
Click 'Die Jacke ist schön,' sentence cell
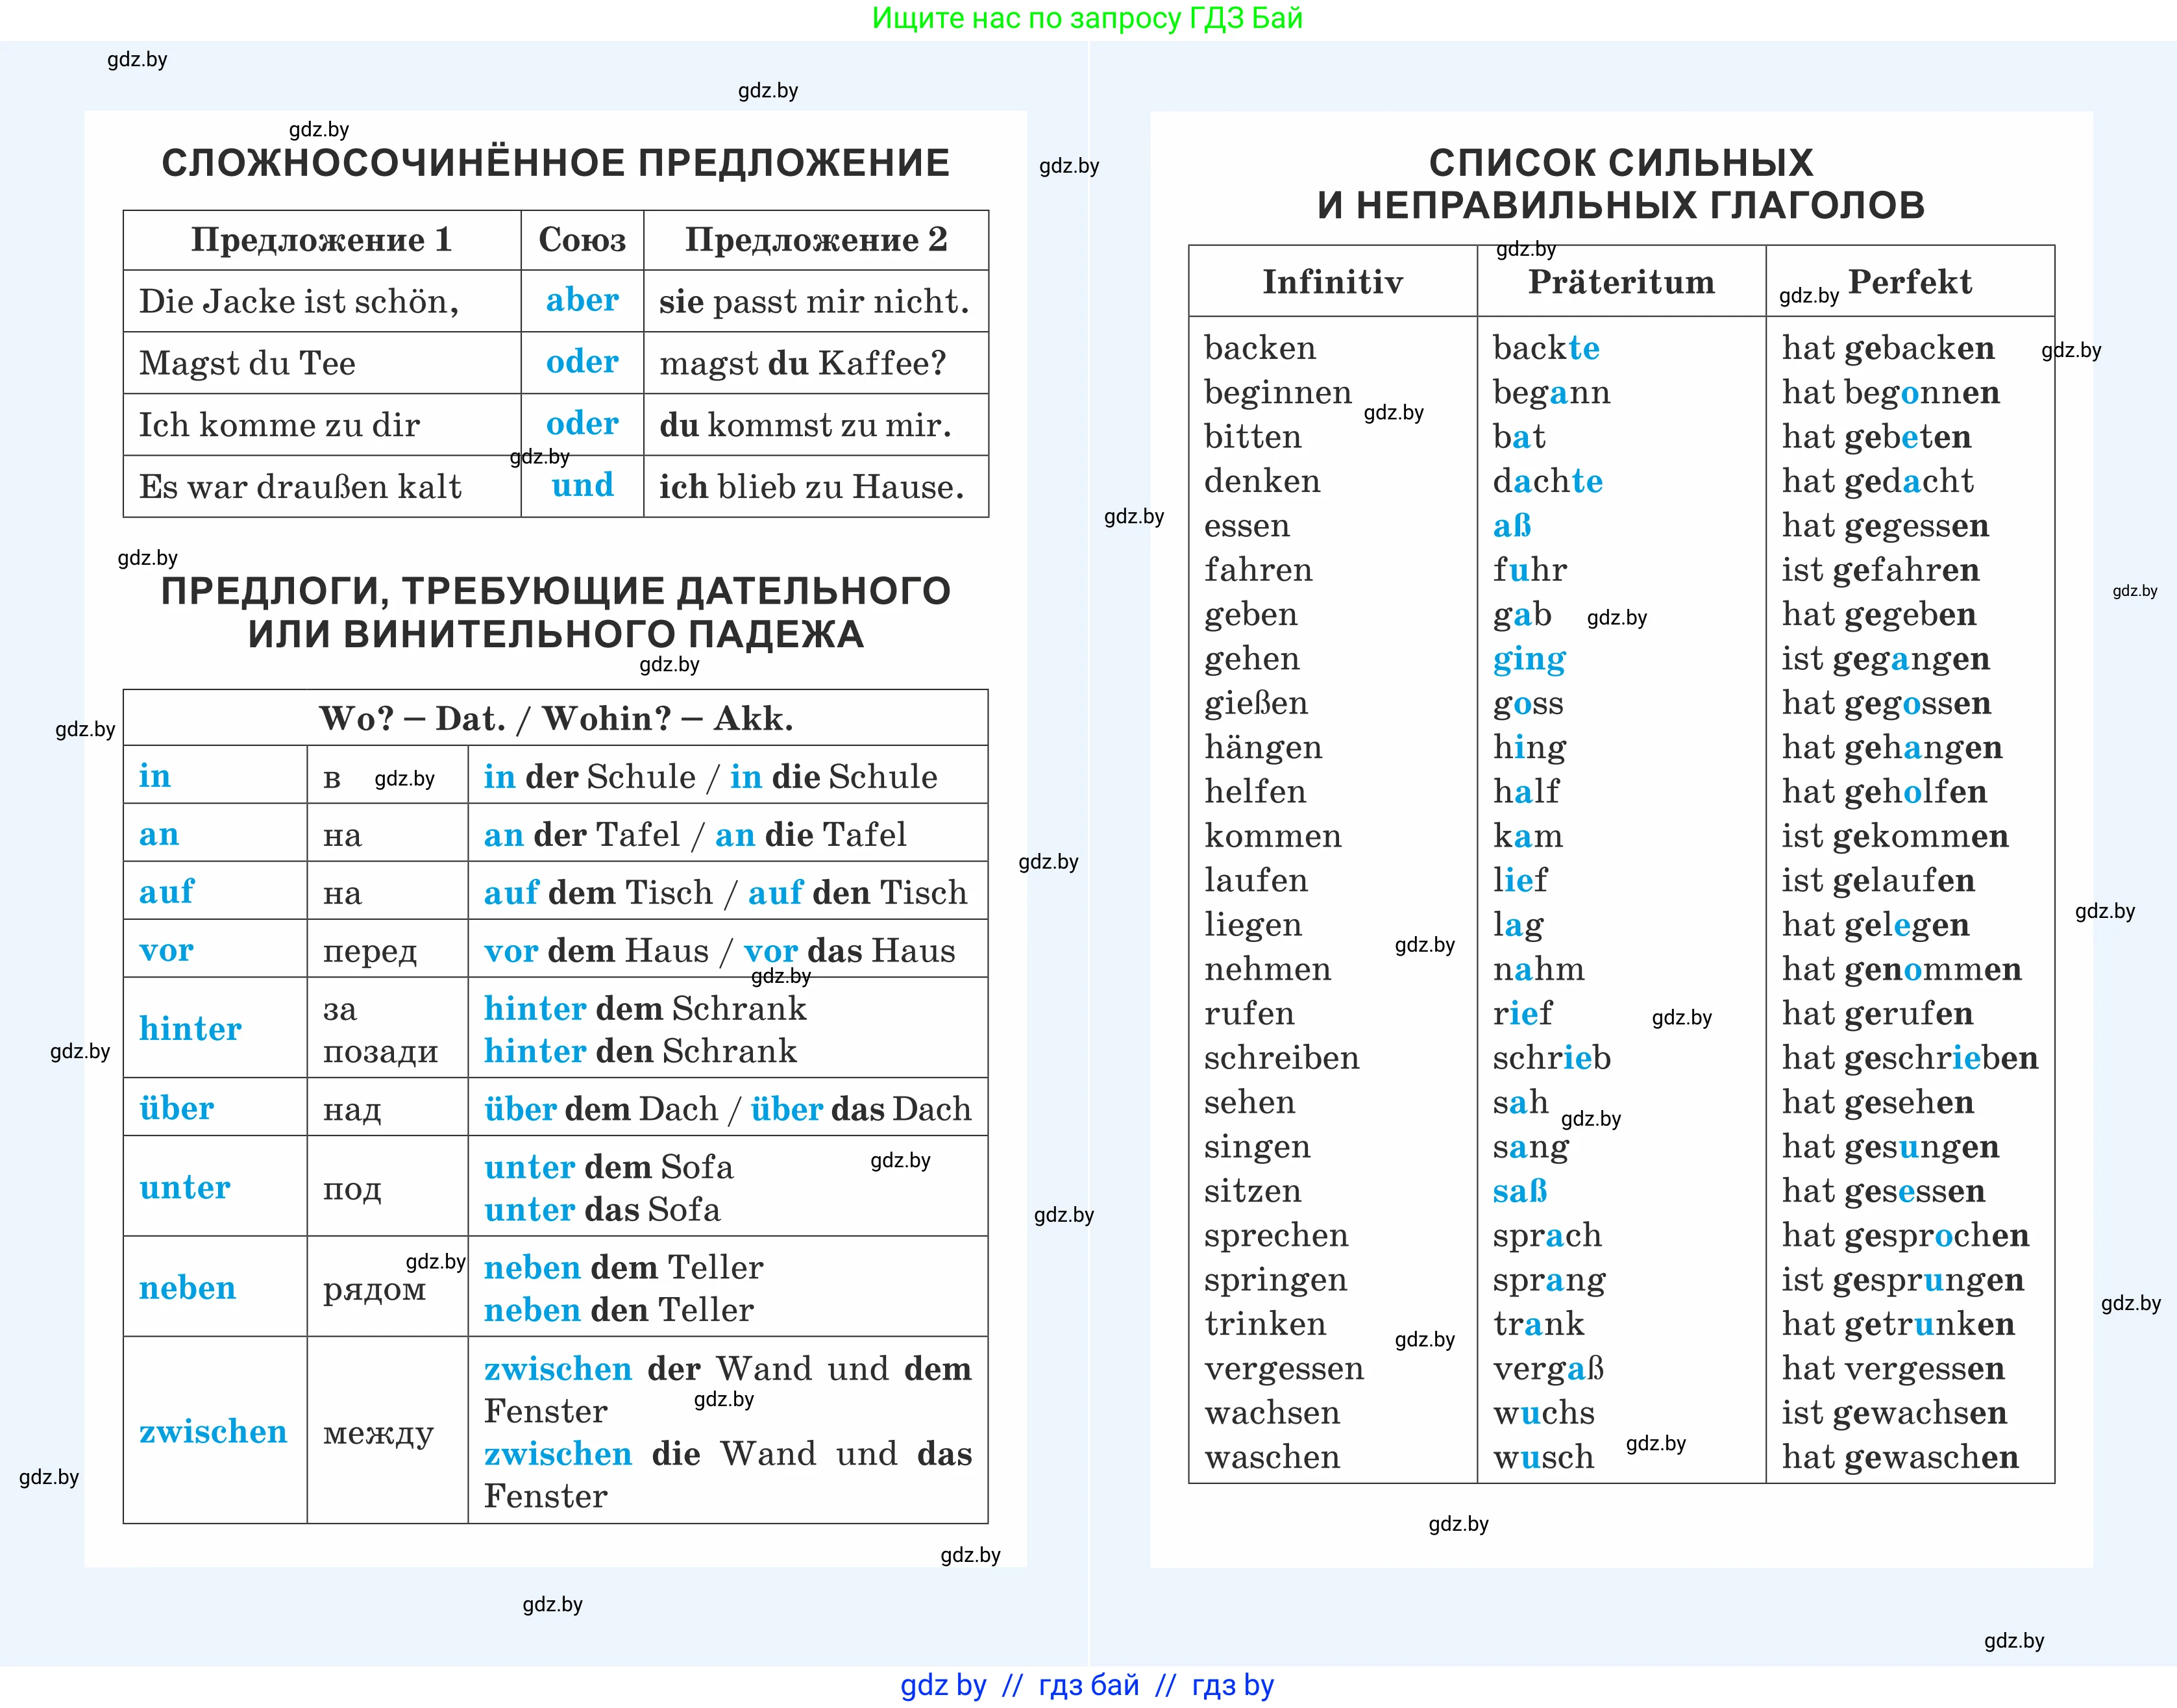click(299, 301)
